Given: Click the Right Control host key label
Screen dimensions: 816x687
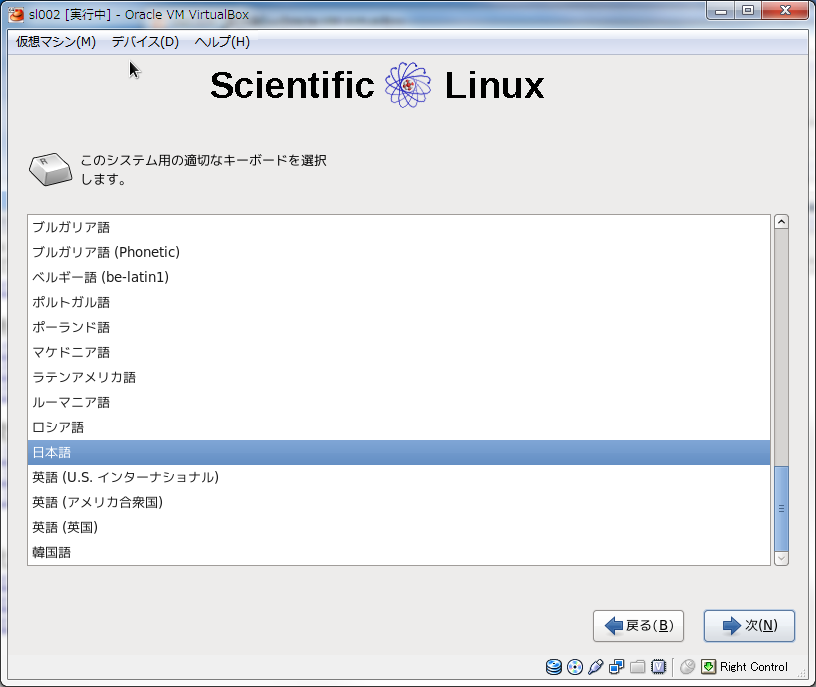Looking at the screenshot, I should pyautogui.click(x=754, y=667).
